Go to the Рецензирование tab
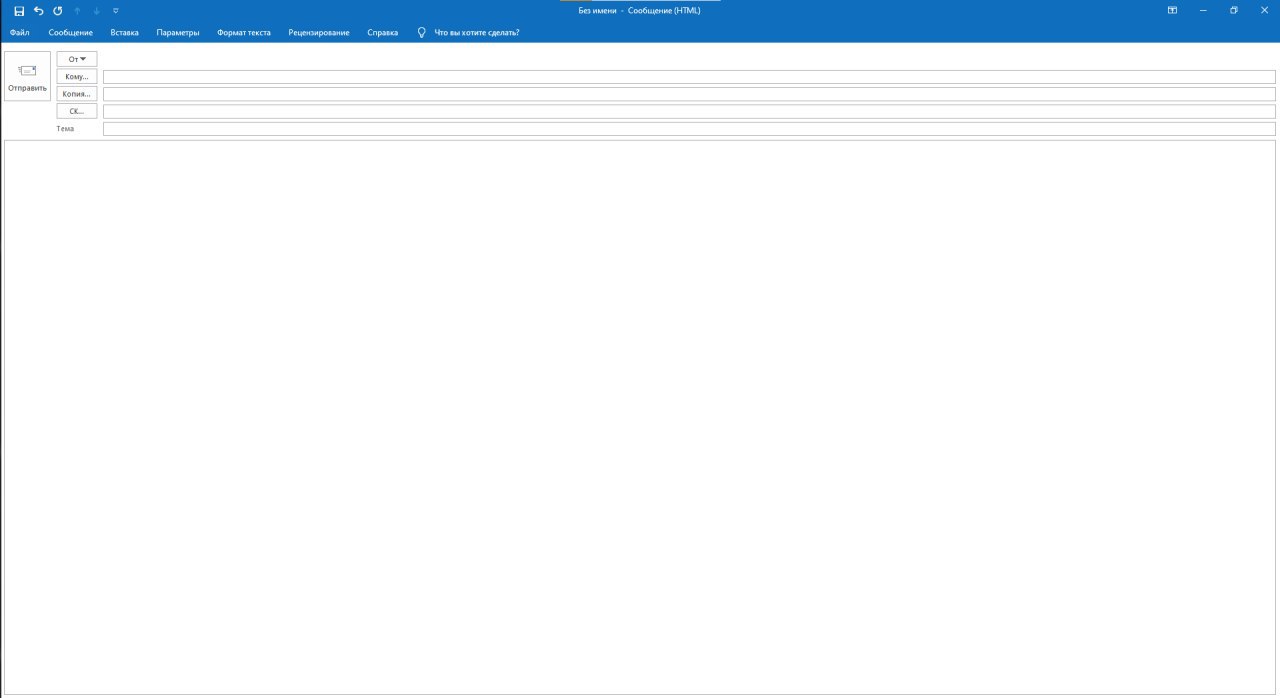The width and height of the screenshot is (1280, 698). coord(319,32)
